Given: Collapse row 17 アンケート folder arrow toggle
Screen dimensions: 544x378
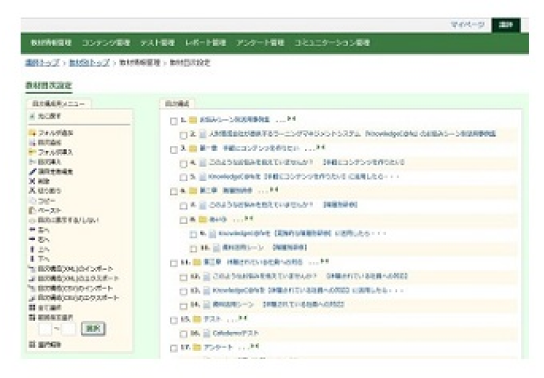Looking at the screenshot, I should [255, 346].
